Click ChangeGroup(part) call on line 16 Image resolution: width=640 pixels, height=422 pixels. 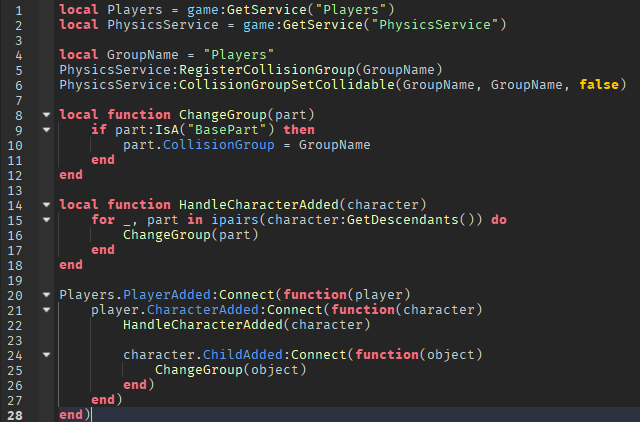pyautogui.click(x=191, y=235)
